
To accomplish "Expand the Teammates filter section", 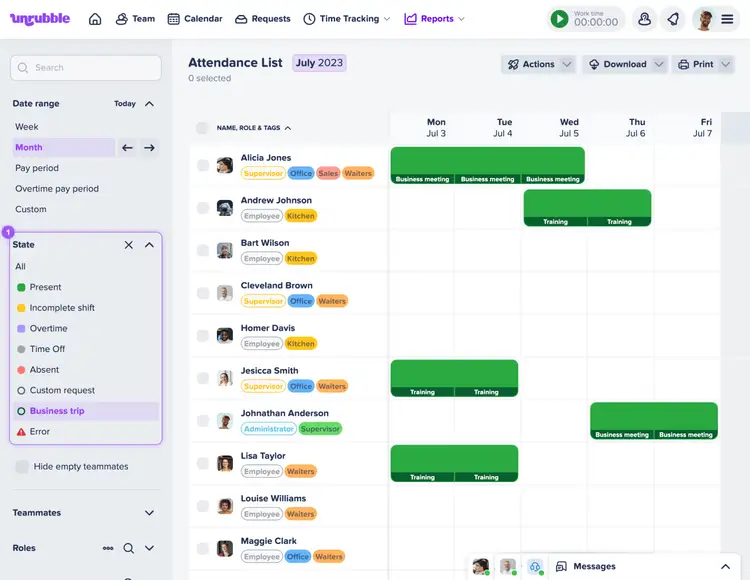I will pyautogui.click(x=149, y=513).
